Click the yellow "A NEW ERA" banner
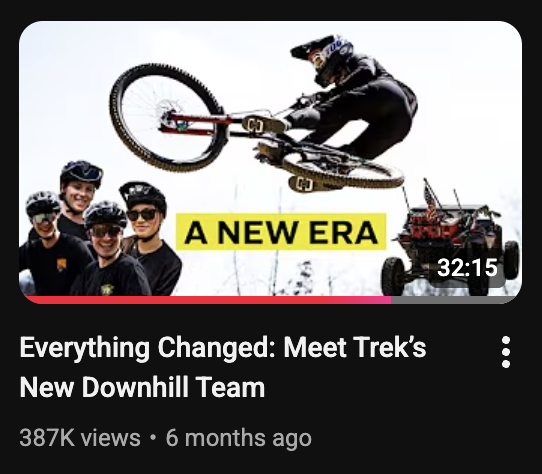Screen dimensions: 542x474 tap(281, 232)
